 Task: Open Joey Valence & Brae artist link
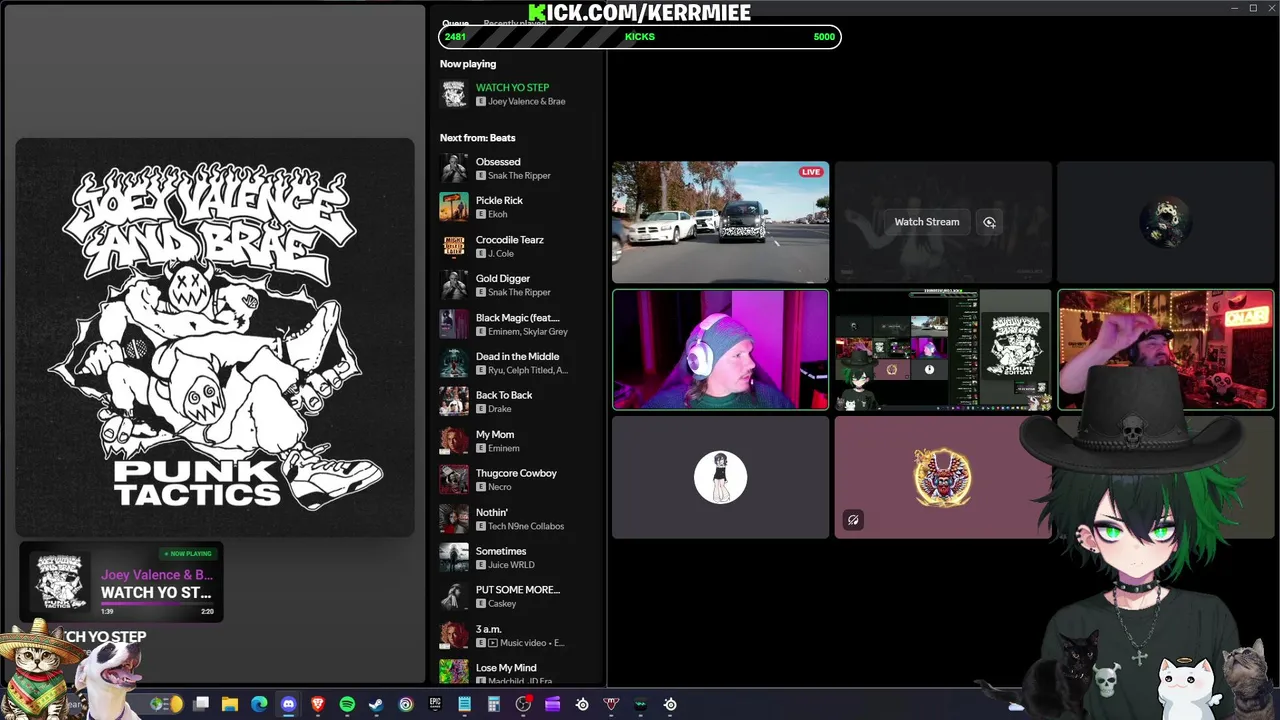[526, 101]
